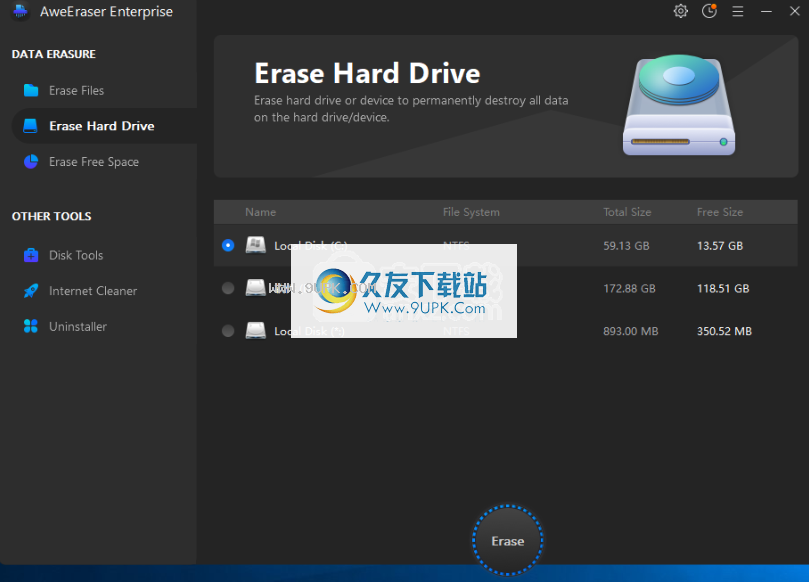Click the large hard drive illustration
Viewport: 809px width, 582px height.
tap(679, 105)
